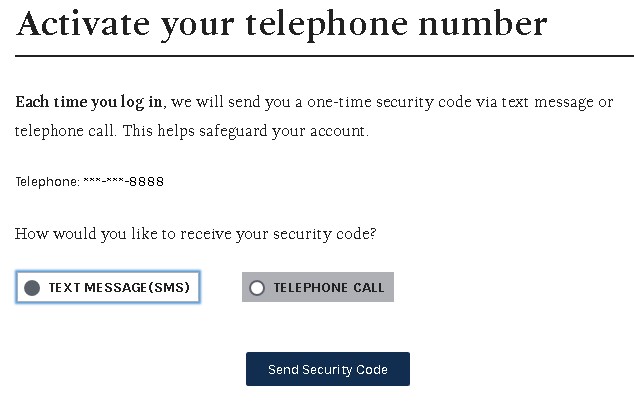Click the horizontal divider under the heading
Image resolution: width=634 pixels, height=402 pixels.
[x=324, y=56]
